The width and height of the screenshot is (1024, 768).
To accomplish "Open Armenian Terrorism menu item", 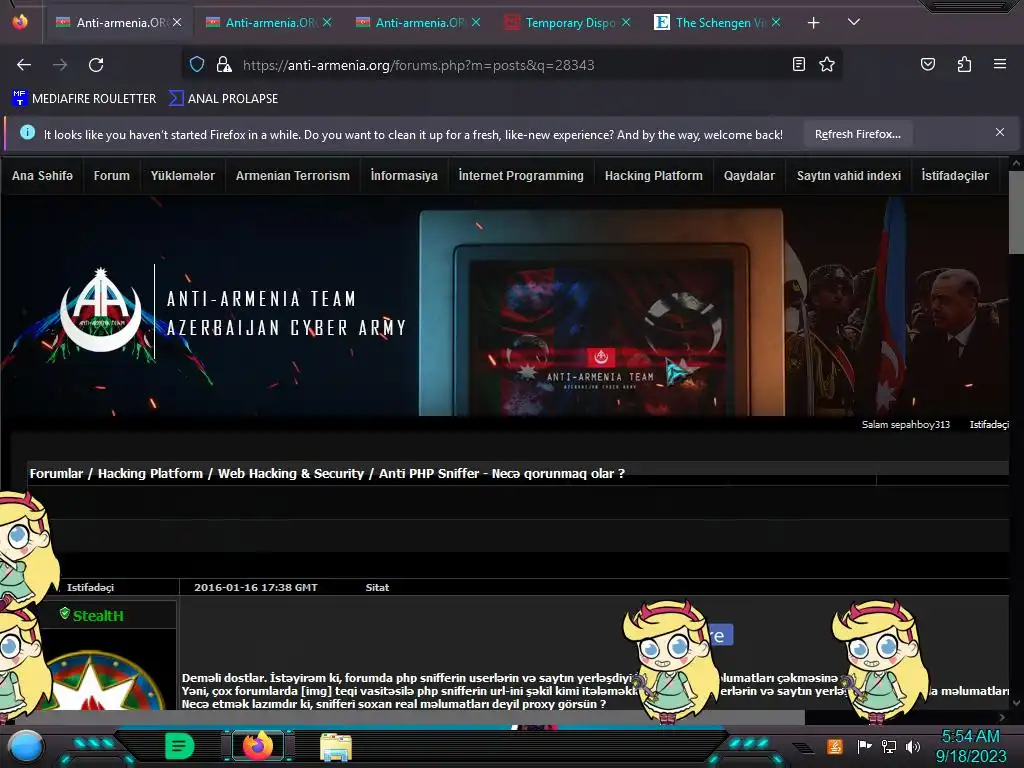I will (x=293, y=176).
